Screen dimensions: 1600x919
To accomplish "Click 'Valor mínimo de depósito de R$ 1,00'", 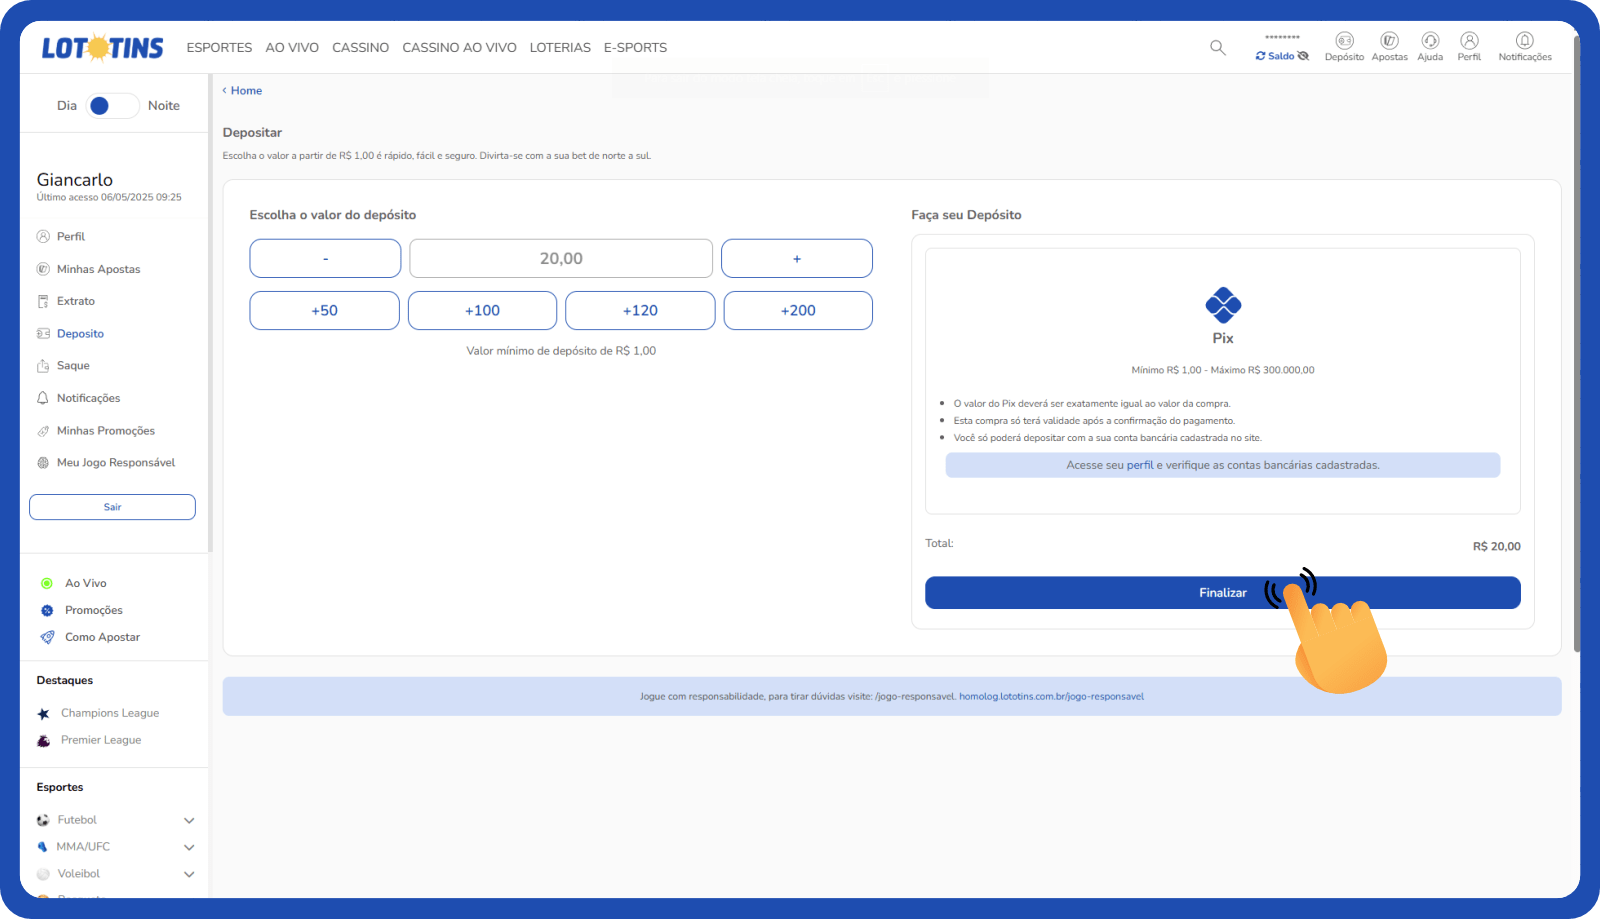I will point(561,351).
